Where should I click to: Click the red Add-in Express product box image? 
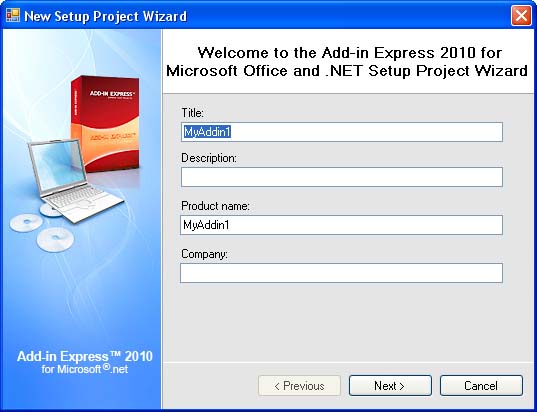click(x=105, y=123)
